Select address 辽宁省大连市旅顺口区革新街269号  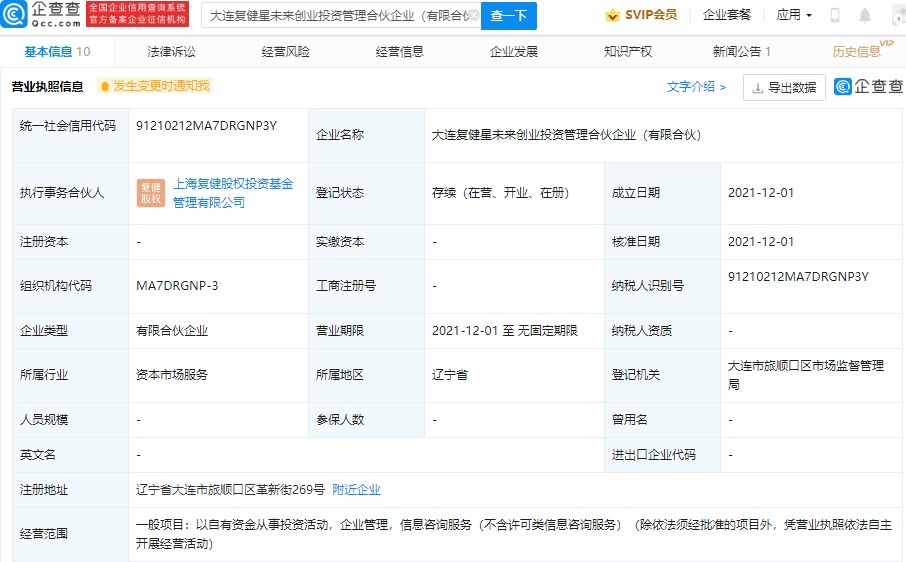click(x=231, y=490)
